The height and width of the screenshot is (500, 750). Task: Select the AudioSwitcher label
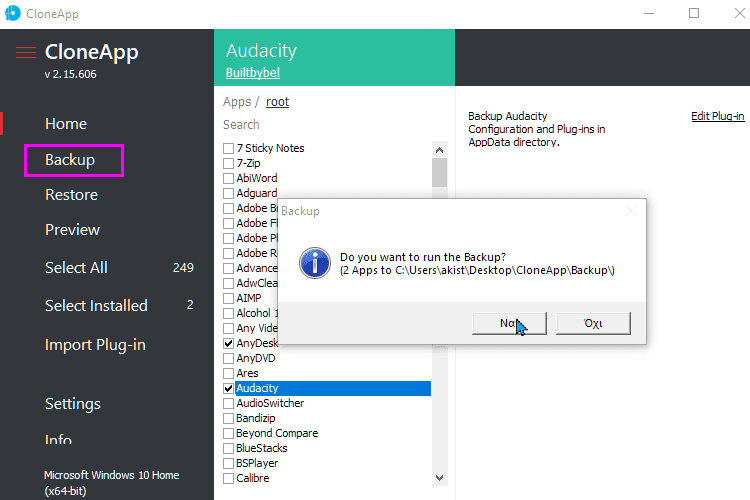tap(270, 403)
